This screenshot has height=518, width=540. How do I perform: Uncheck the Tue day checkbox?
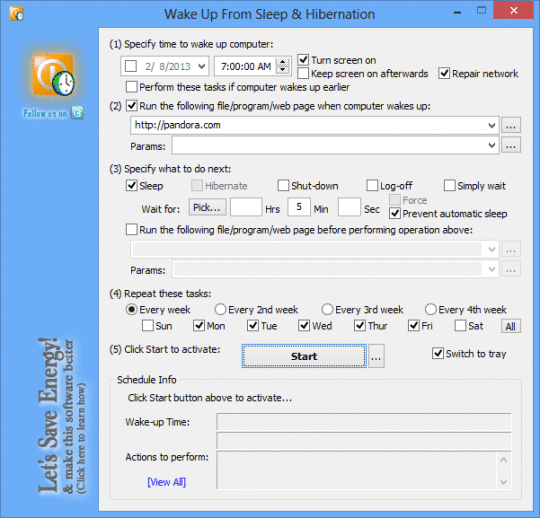tap(253, 325)
